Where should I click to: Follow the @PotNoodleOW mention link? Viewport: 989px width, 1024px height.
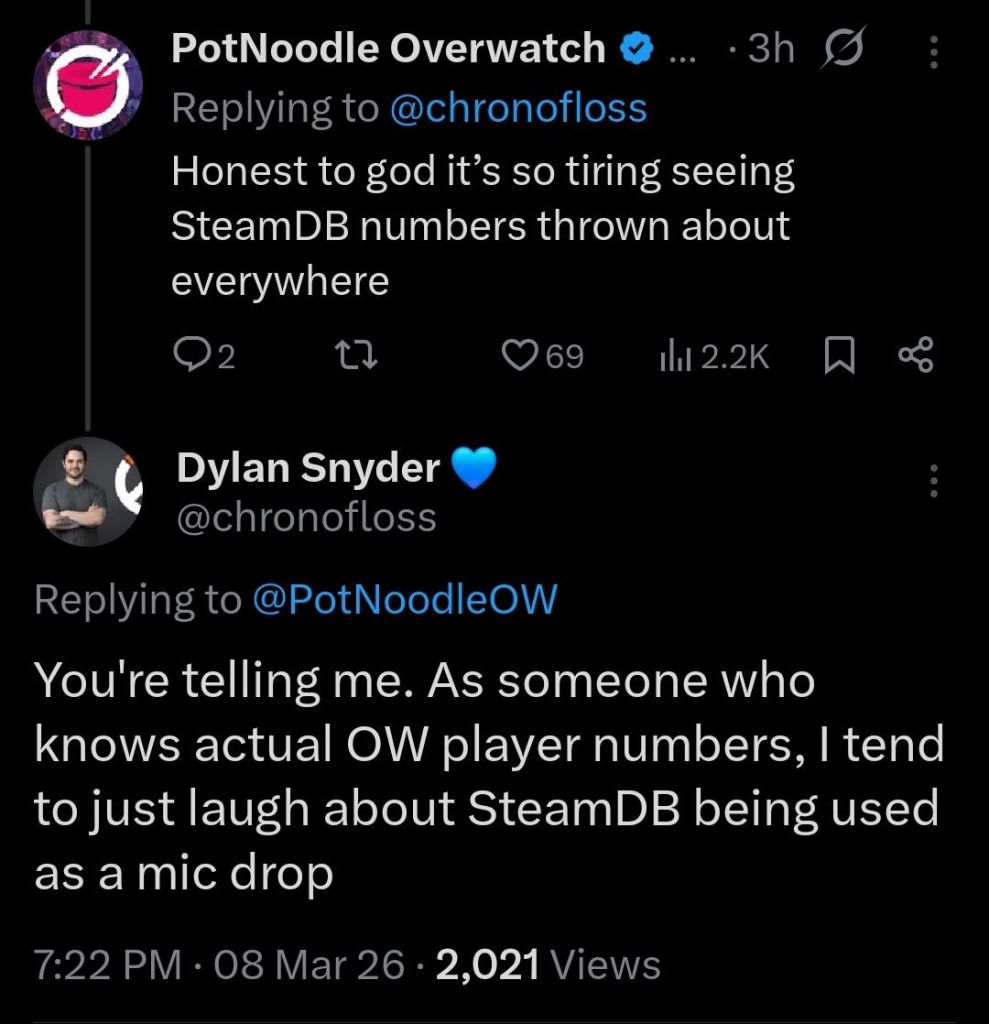pyautogui.click(x=404, y=598)
